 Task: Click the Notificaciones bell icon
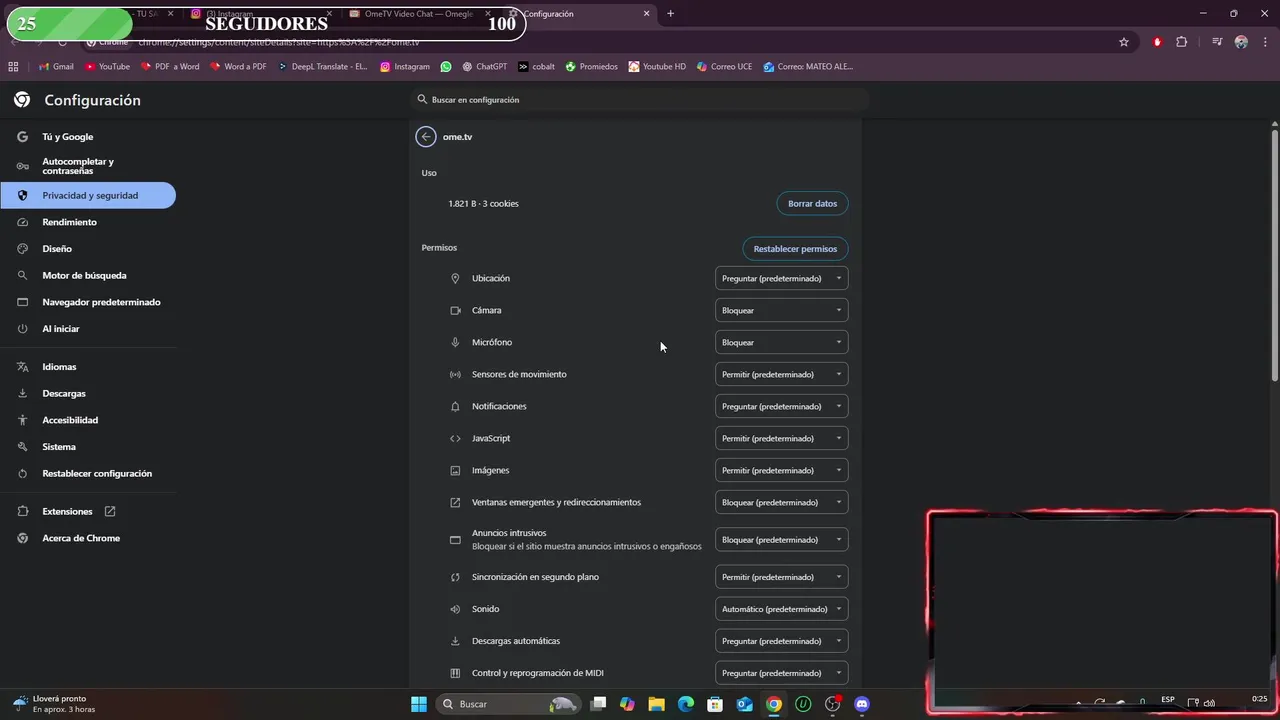point(455,406)
